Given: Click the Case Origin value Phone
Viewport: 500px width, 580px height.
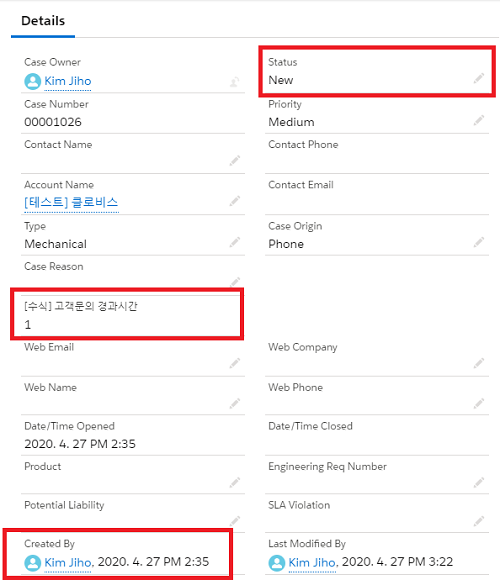Looking at the screenshot, I should (x=286, y=244).
